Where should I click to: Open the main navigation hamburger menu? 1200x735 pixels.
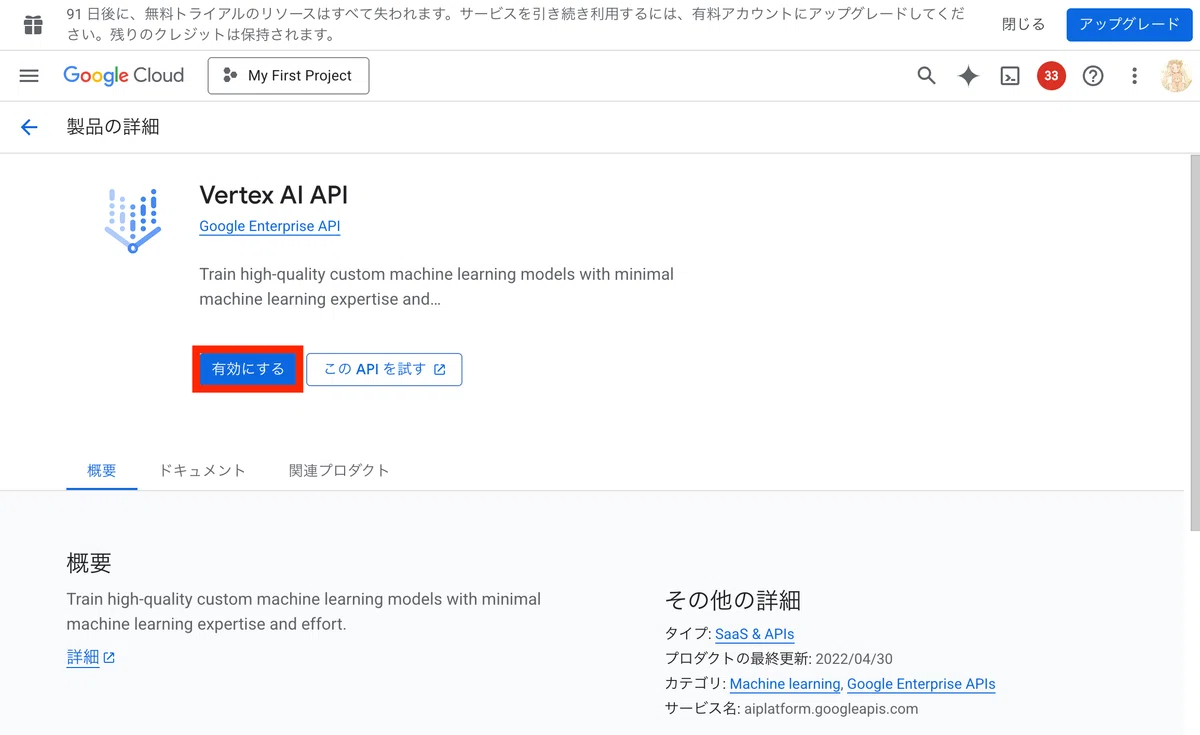coord(29,76)
